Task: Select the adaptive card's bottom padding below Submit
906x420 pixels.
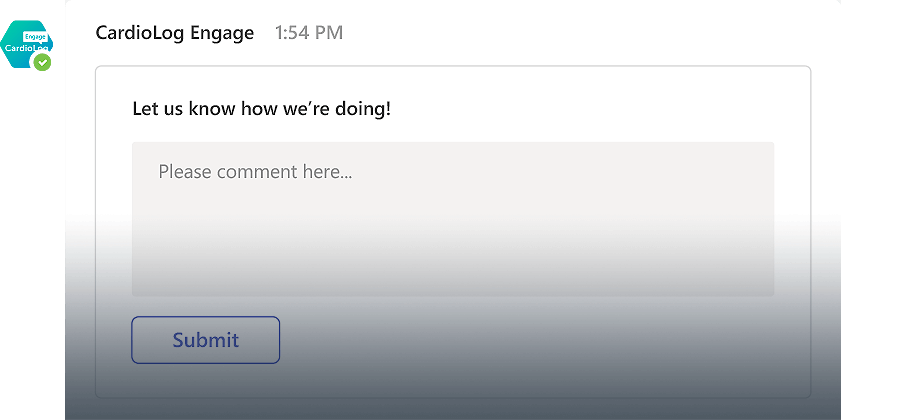Action: point(453,381)
